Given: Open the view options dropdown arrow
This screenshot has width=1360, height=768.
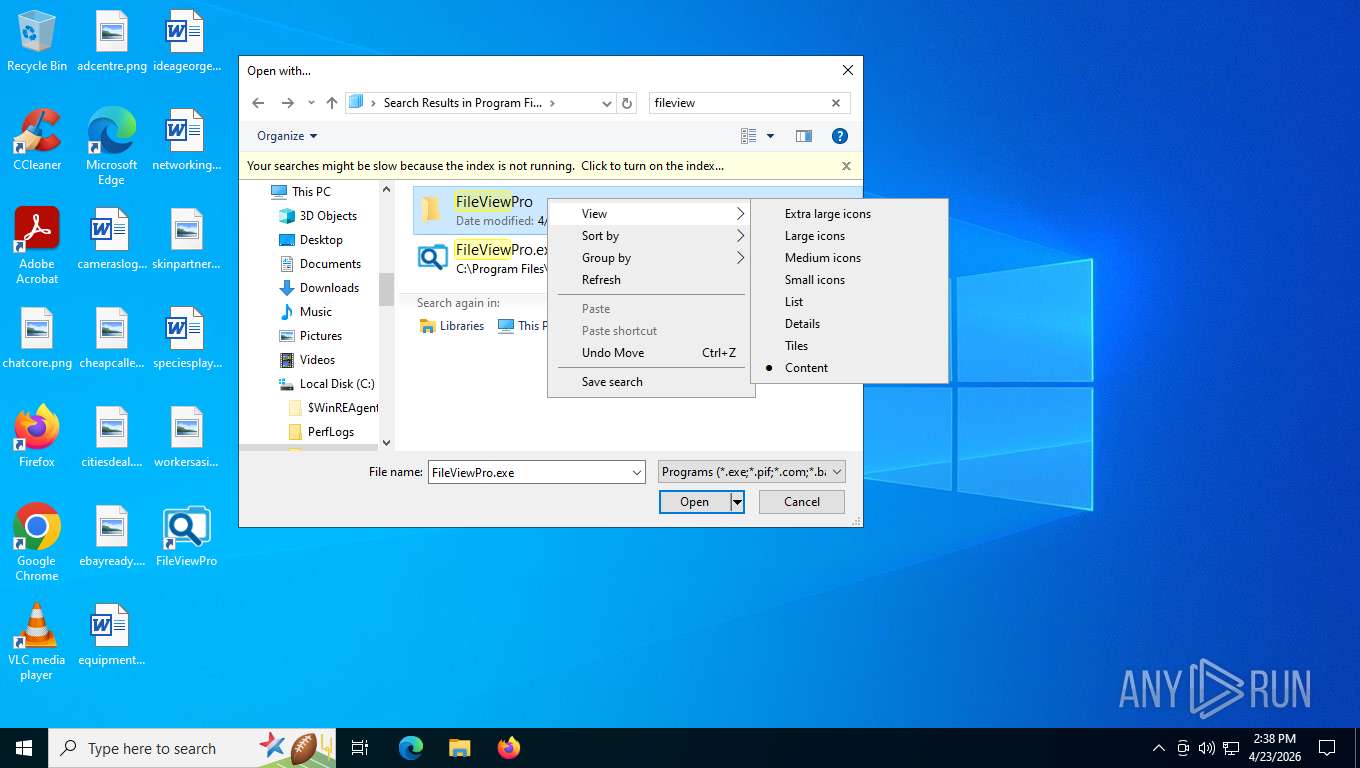Looking at the screenshot, I should click(x=770, y=136).
